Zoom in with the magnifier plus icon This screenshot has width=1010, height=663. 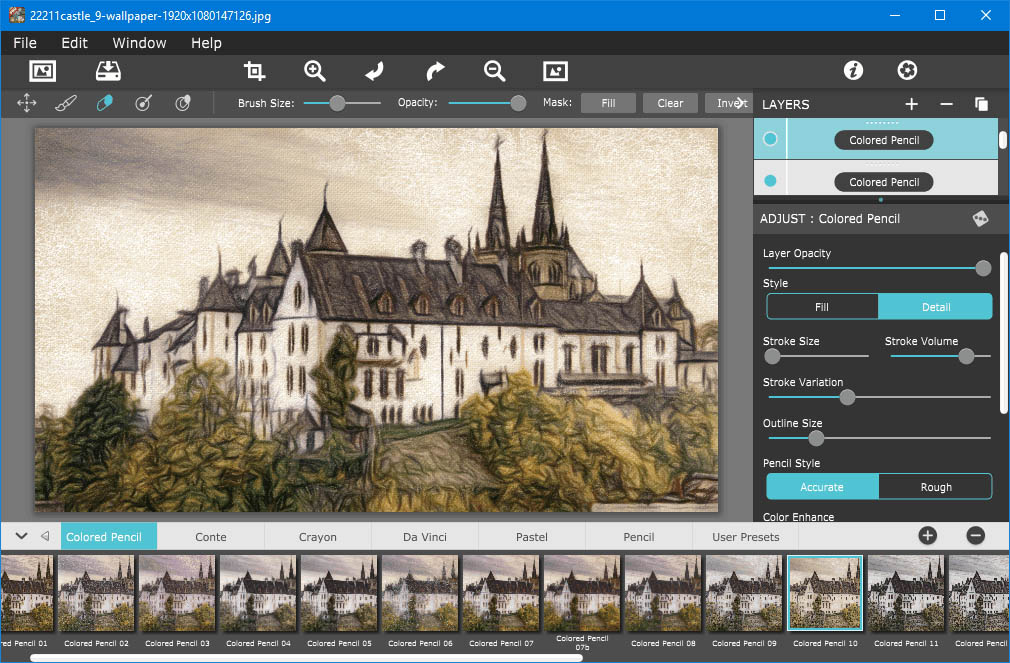(315, 71)
